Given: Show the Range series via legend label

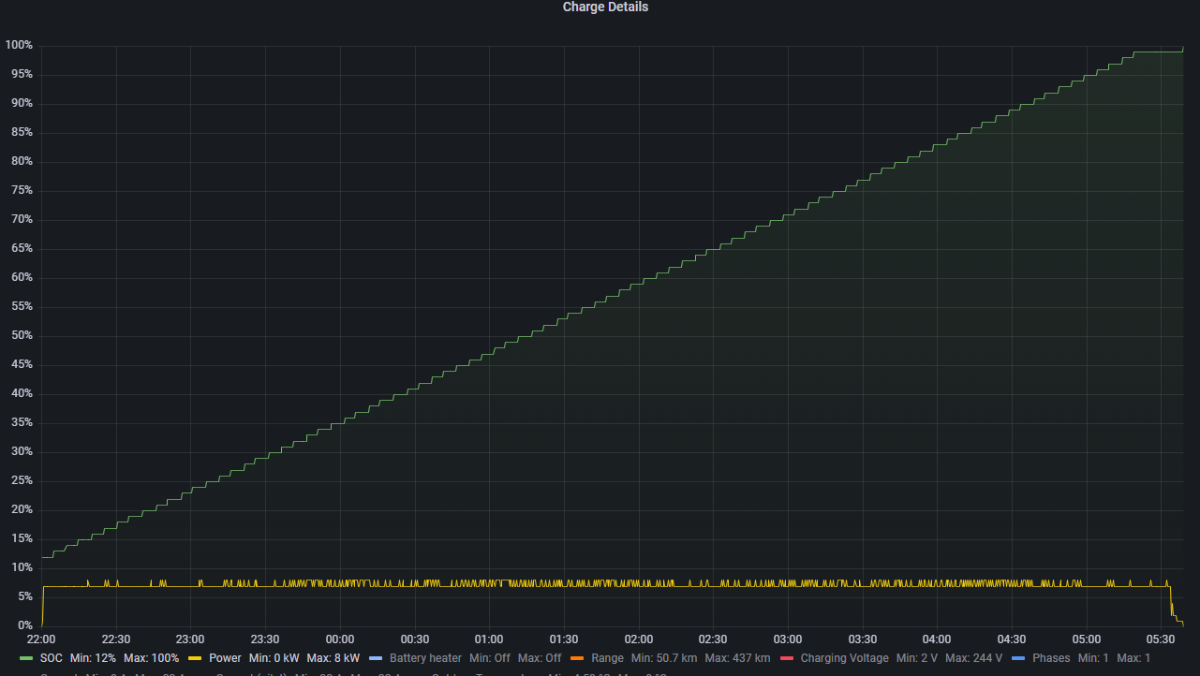Looking at the screenshot, I should tap(607, 658).
